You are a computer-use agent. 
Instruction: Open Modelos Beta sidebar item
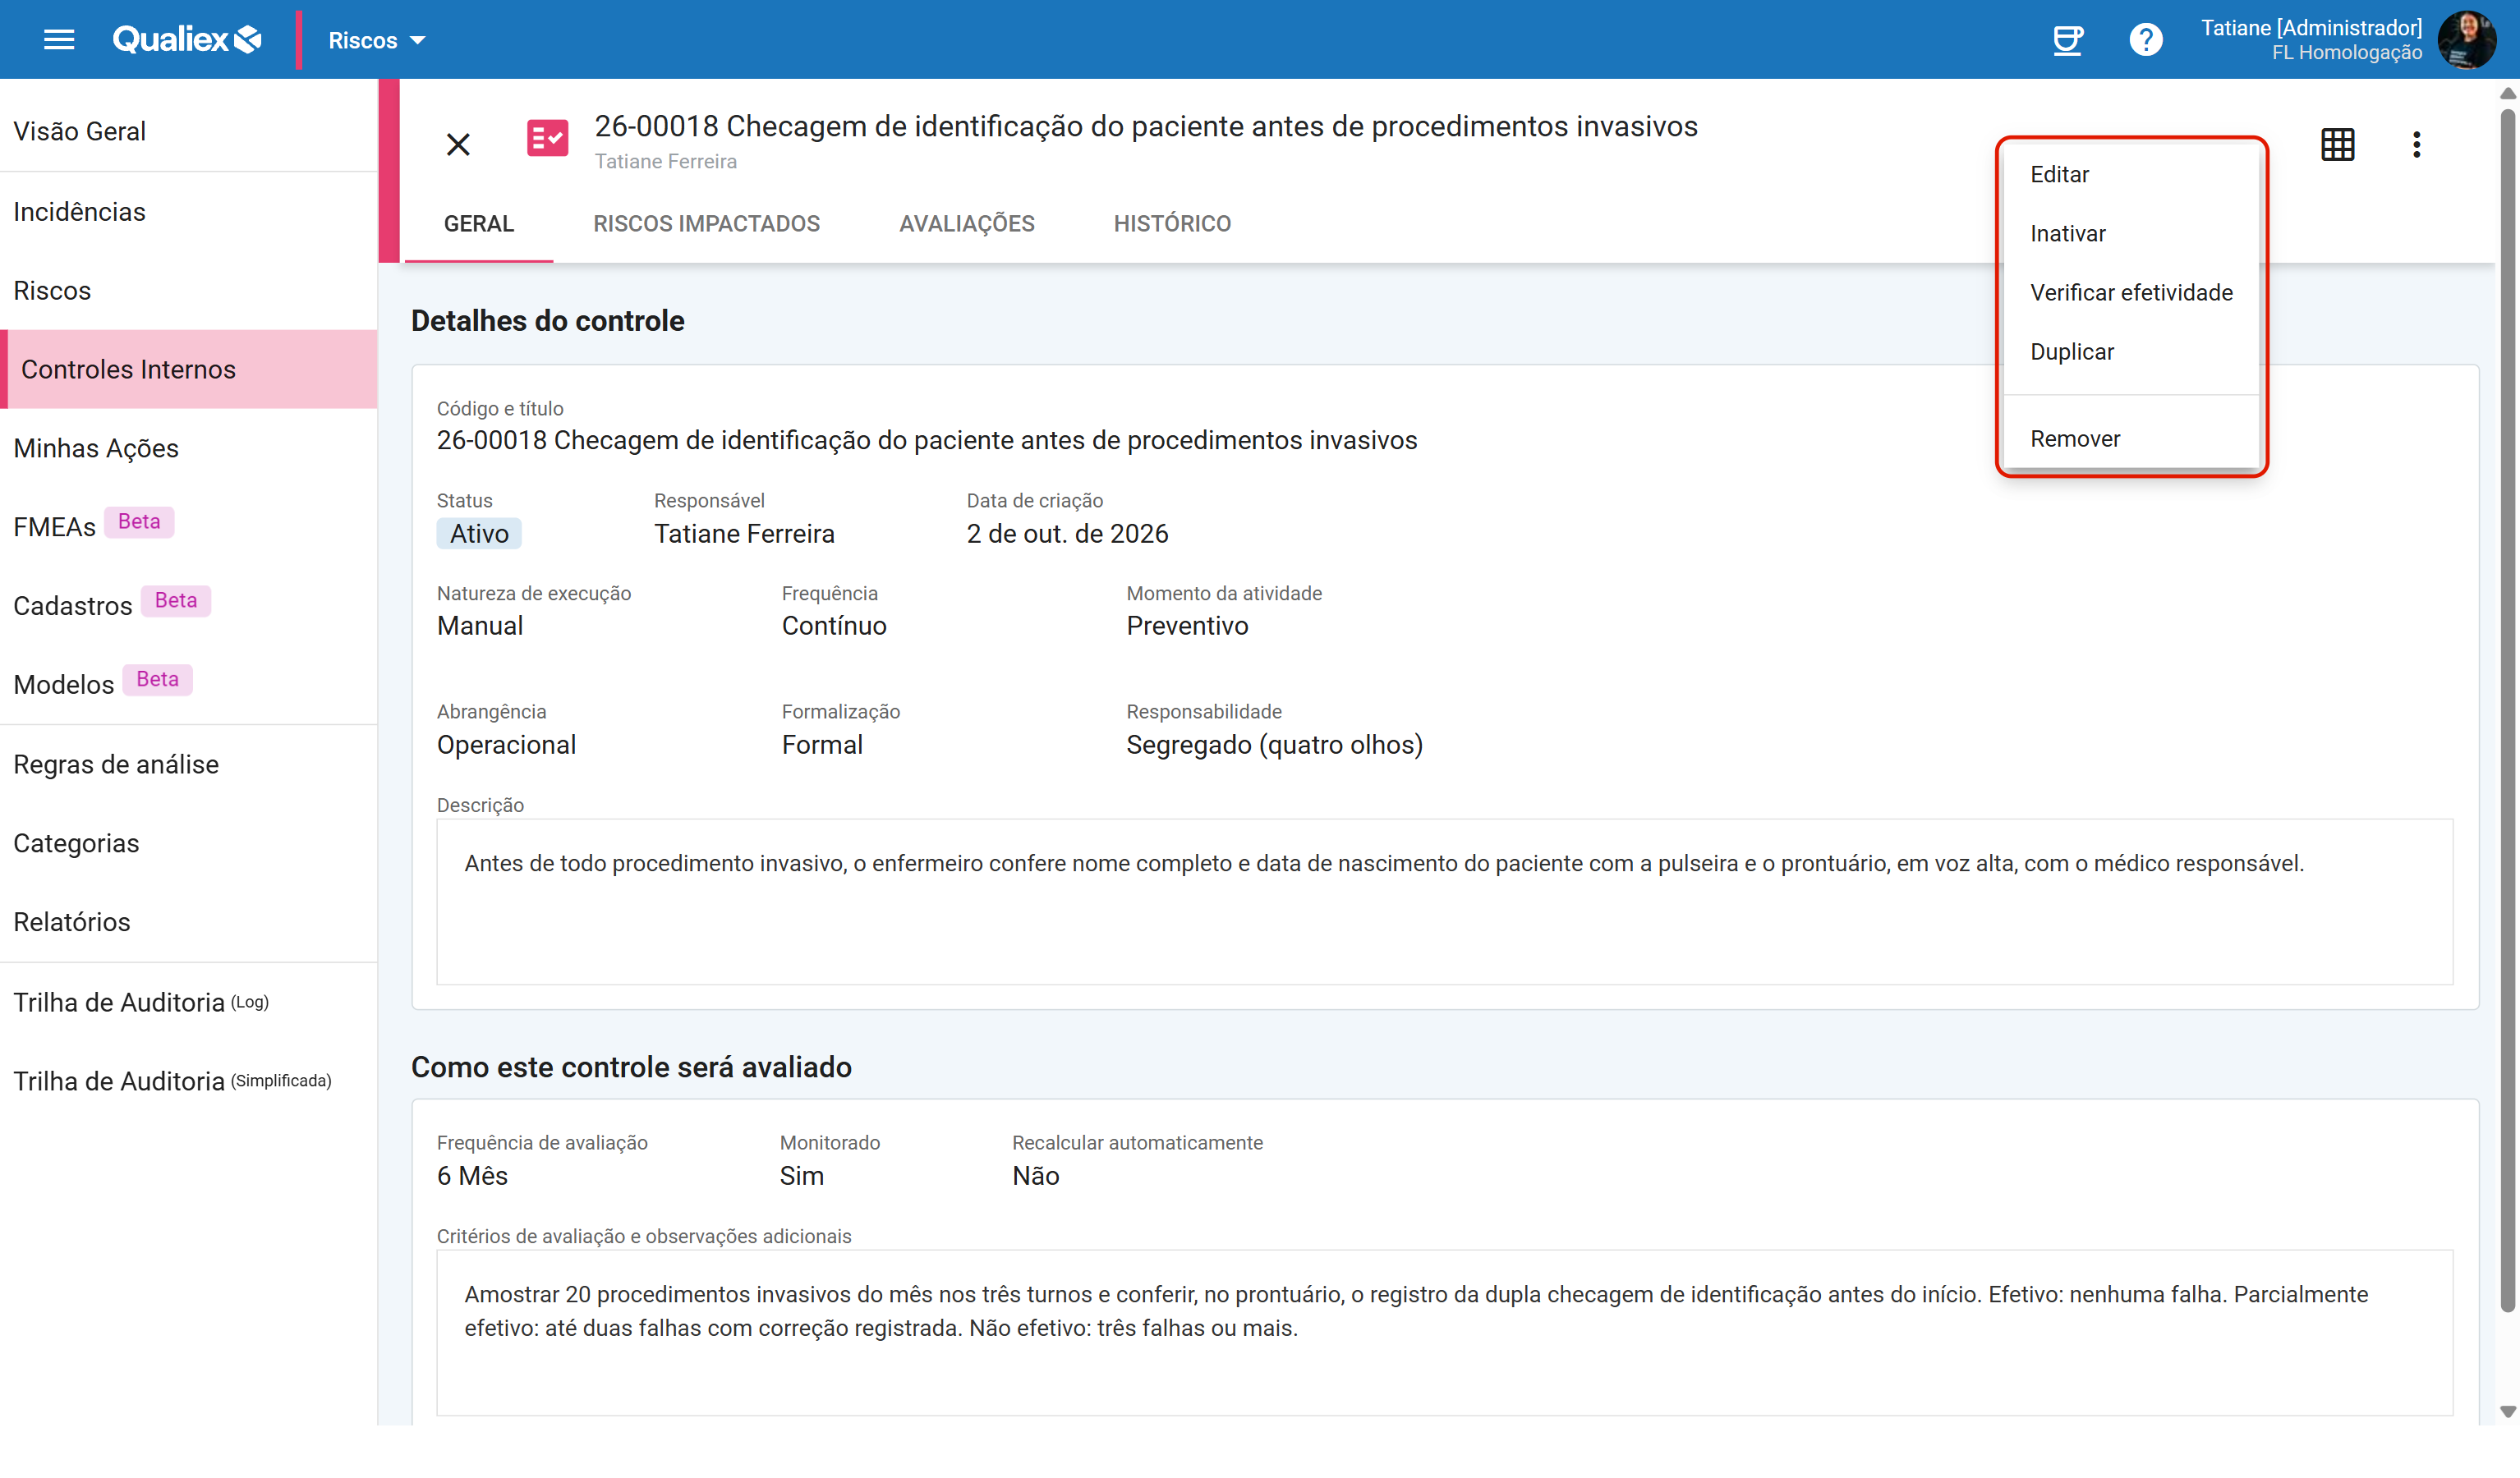(x=189, y=685)
